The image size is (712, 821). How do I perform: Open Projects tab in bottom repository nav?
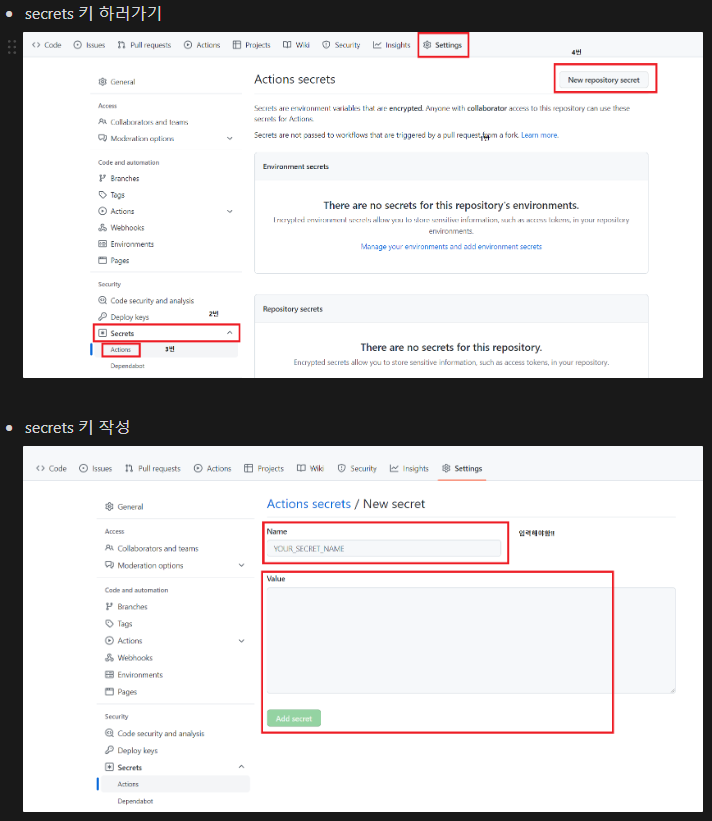click(264, 469)
